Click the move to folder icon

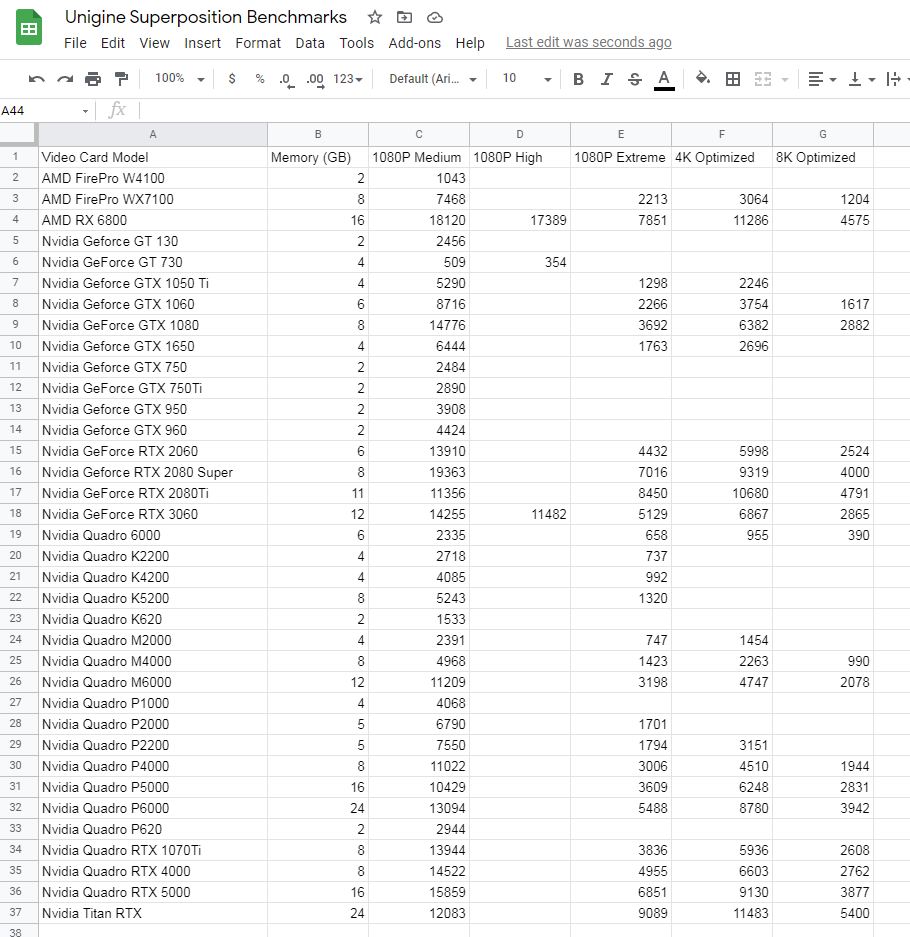[x=405, y=17]
